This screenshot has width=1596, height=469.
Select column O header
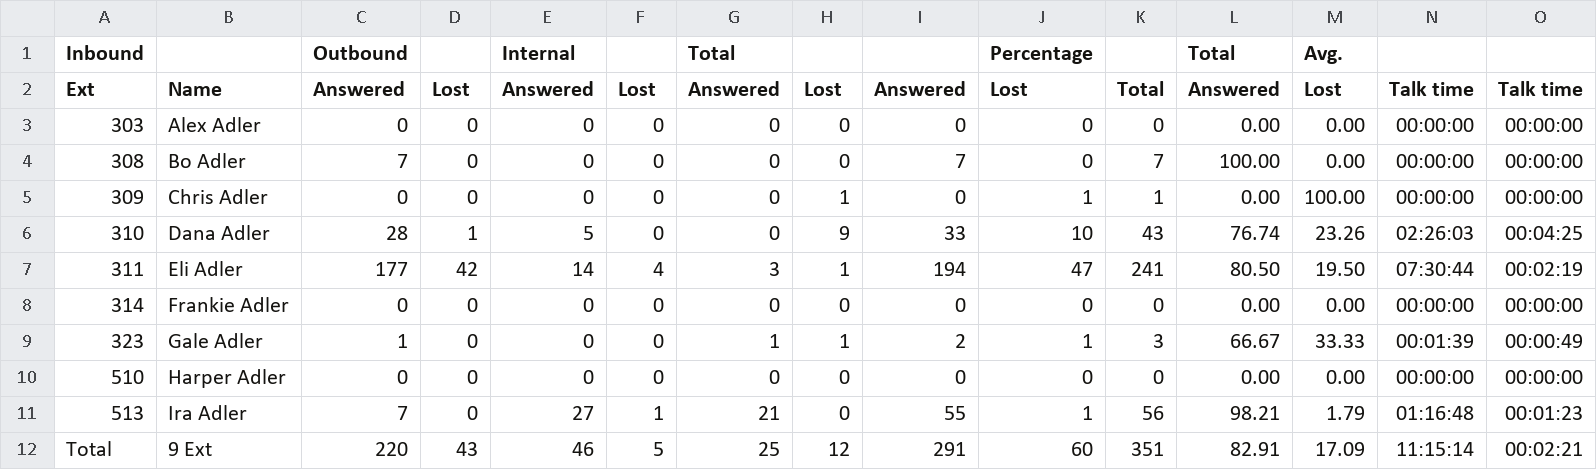coord(1541,17)
